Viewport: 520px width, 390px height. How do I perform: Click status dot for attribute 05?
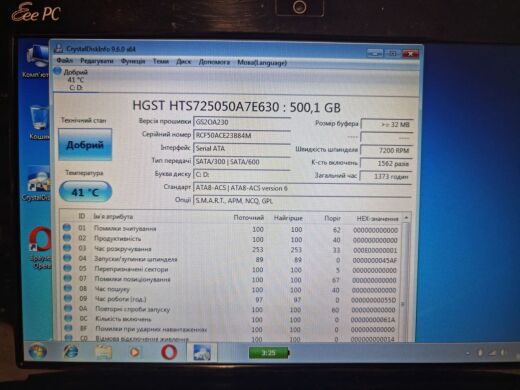coord(68,268)
